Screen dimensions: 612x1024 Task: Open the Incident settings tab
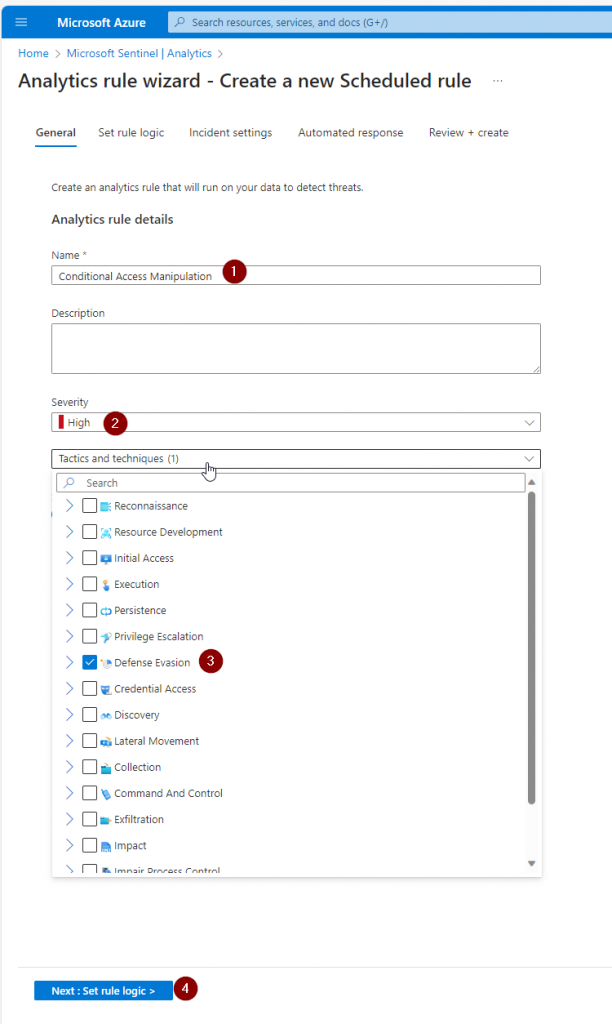tap(230, 132)
